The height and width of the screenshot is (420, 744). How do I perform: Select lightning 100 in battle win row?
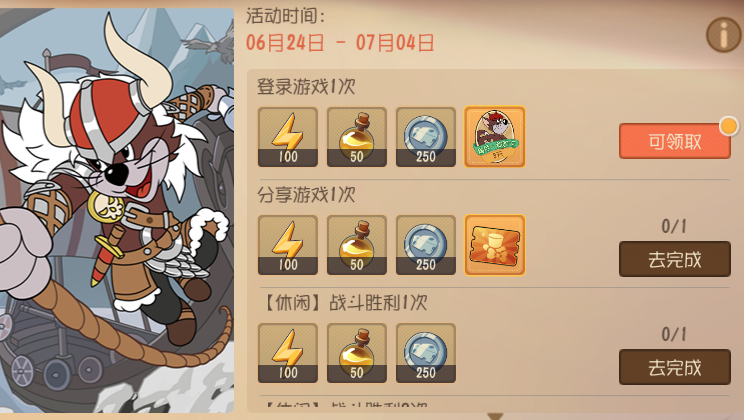tap(288, 353)
